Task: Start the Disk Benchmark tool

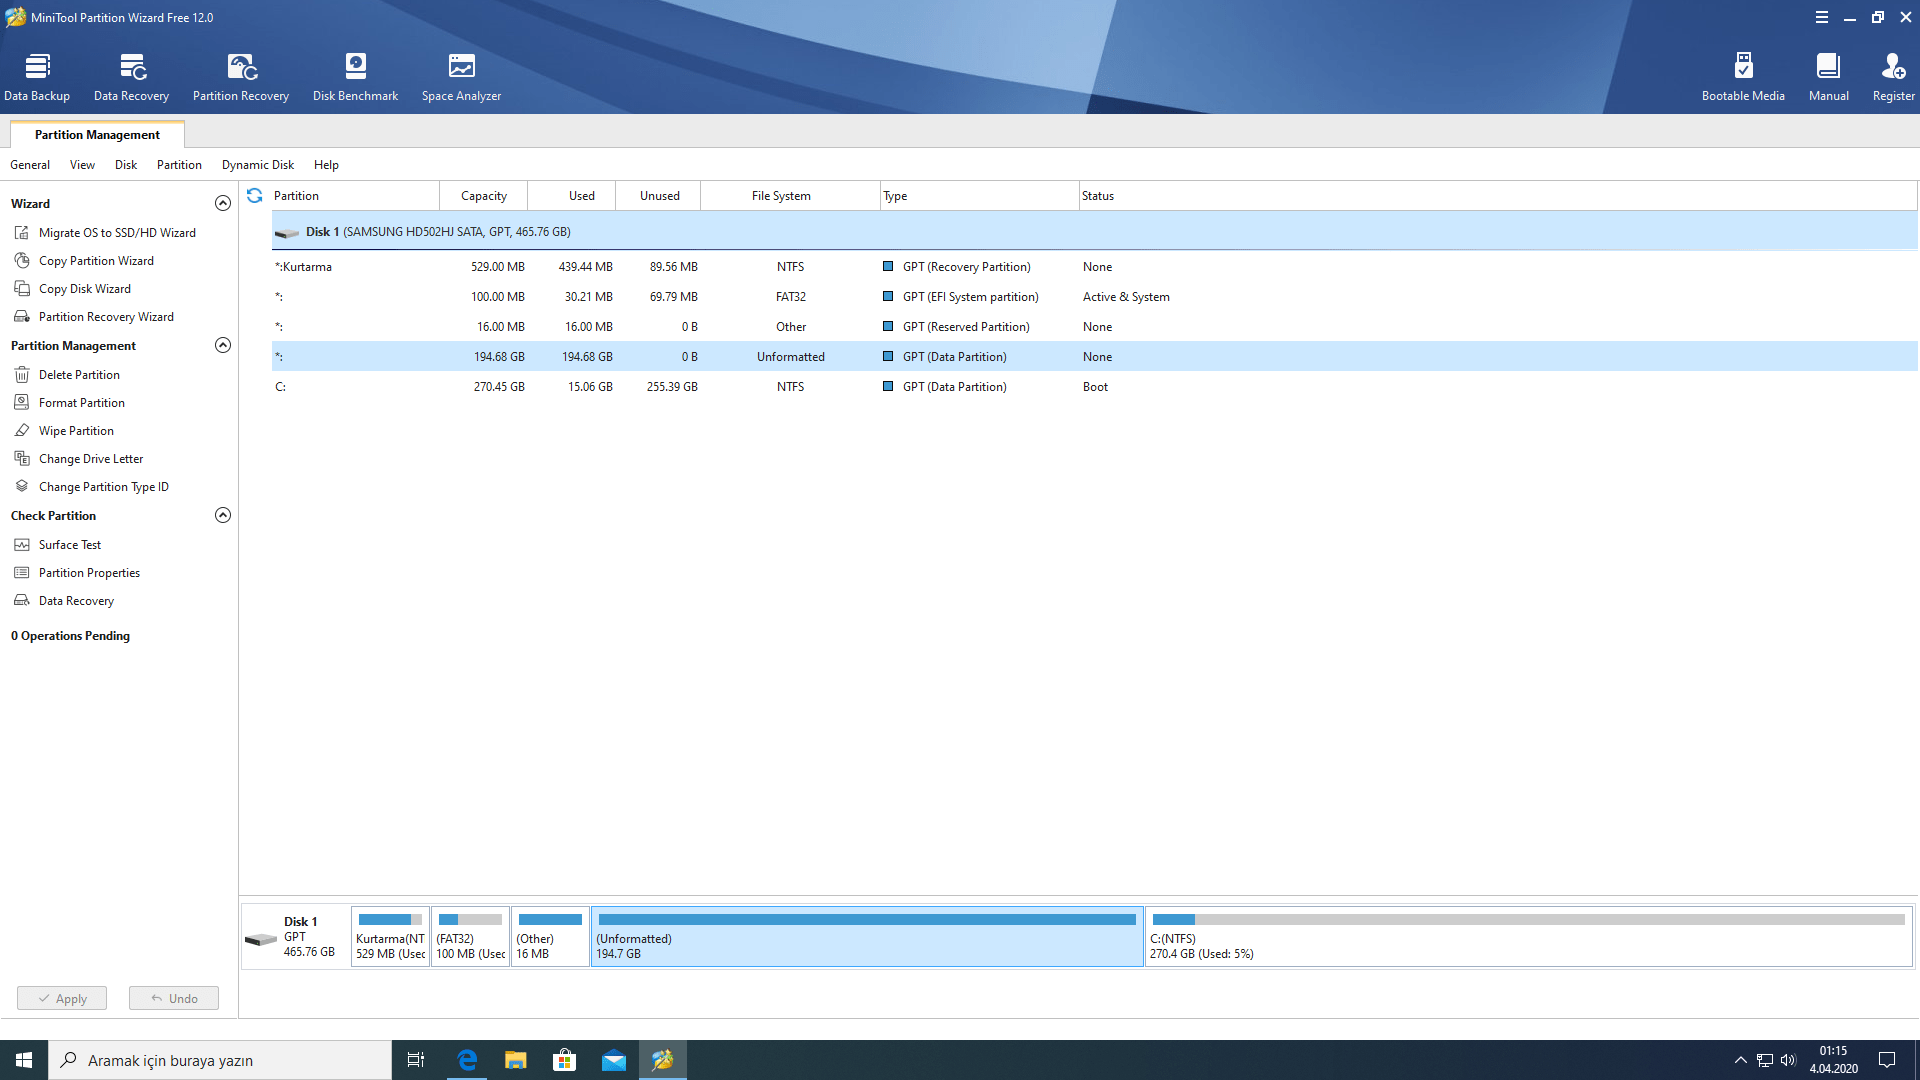Action: 355,76
